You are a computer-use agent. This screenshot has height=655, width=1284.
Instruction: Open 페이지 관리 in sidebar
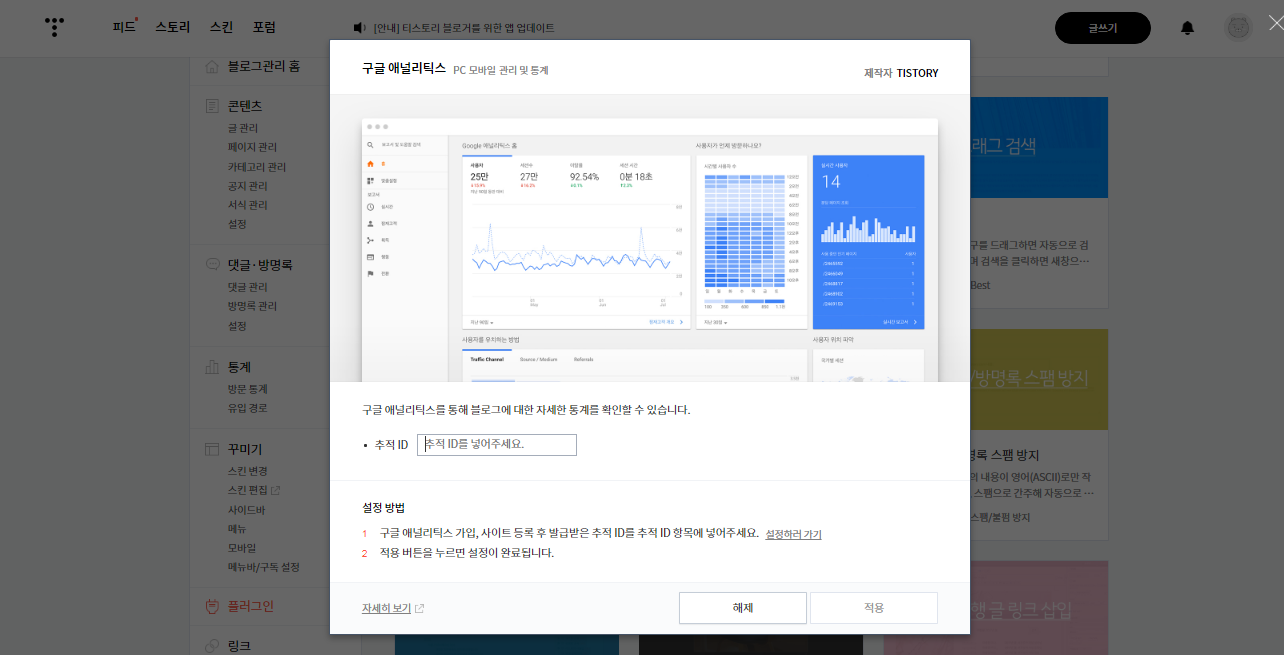(252, 147)
